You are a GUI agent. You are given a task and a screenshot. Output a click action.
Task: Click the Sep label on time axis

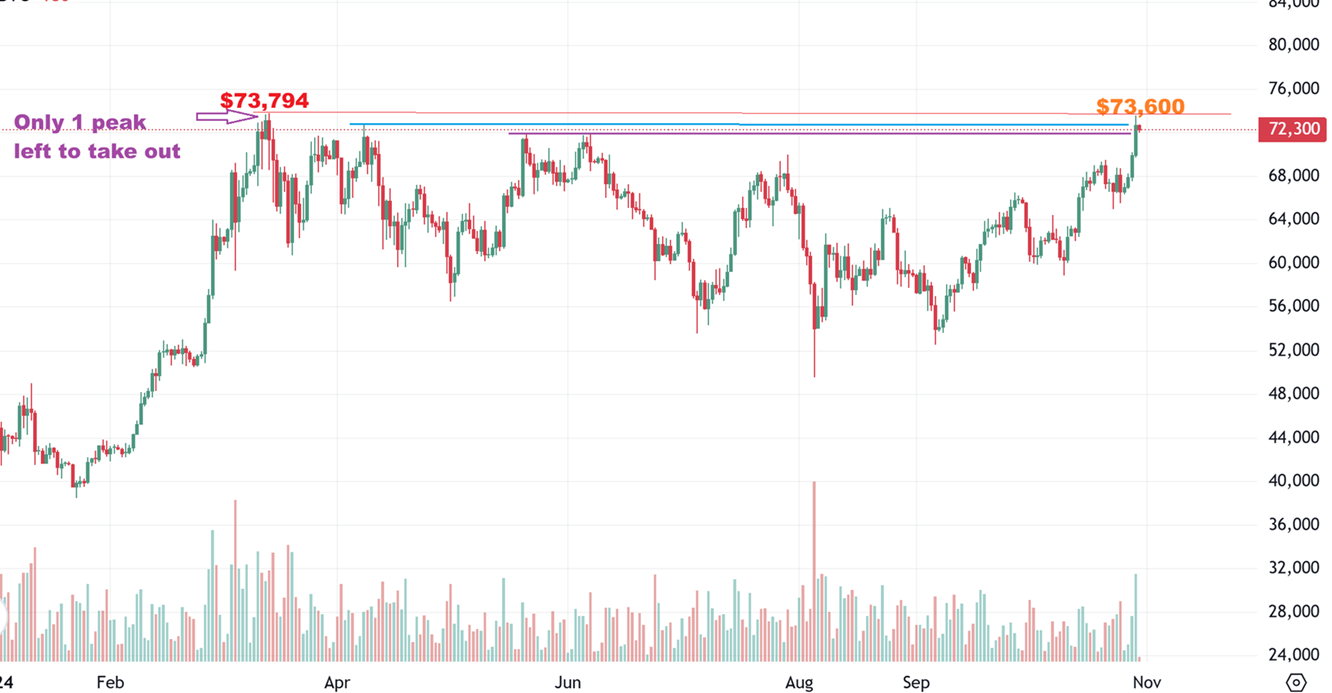(916, 683)
